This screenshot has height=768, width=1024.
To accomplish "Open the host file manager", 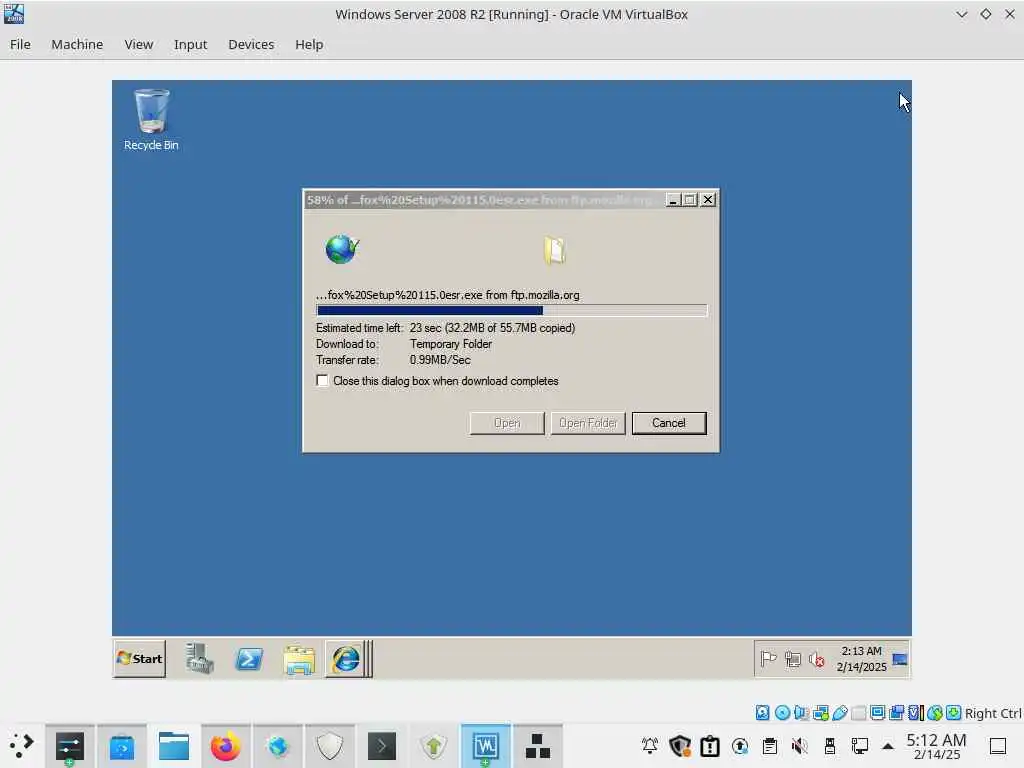I will point(174,746).
